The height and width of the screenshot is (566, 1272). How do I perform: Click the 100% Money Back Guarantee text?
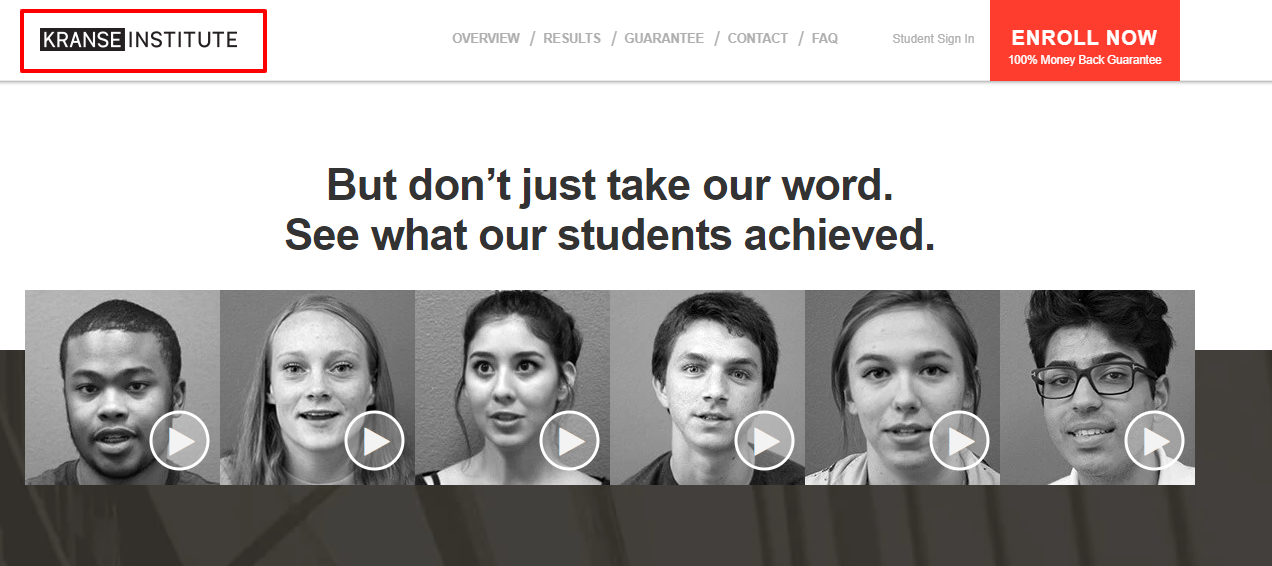1085,60
